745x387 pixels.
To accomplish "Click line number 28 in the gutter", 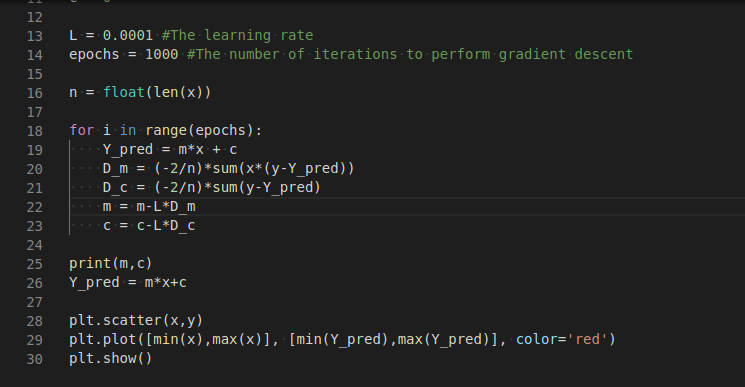I will (35, 321).
